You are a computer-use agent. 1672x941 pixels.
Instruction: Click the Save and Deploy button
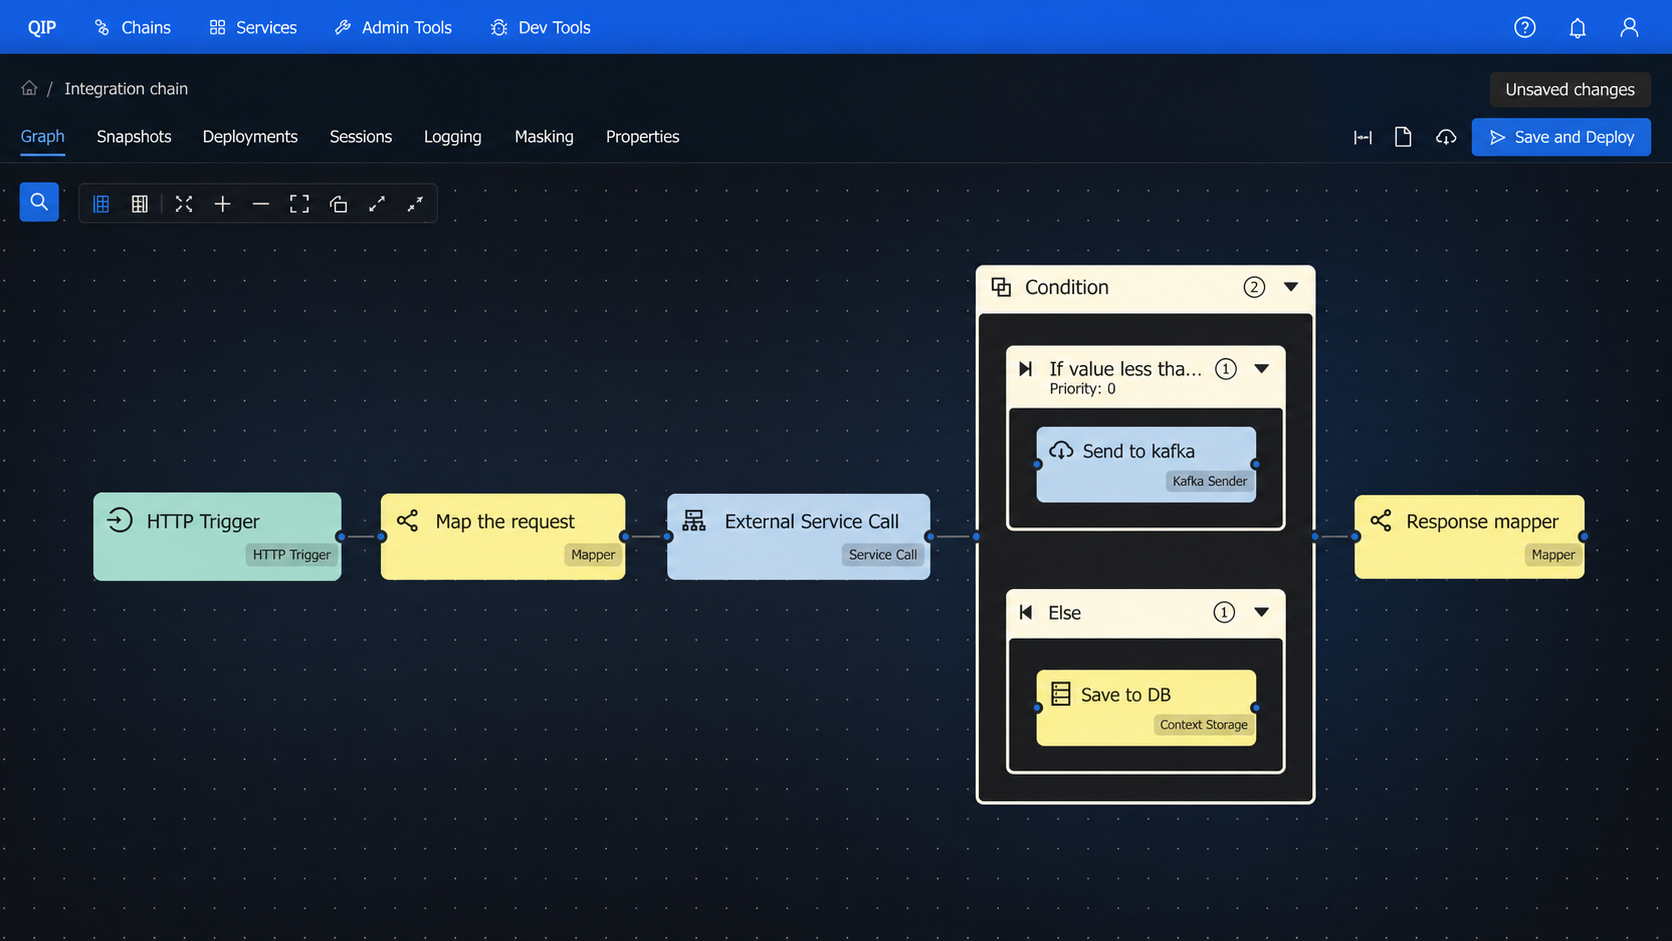[x=1561, y=137]
